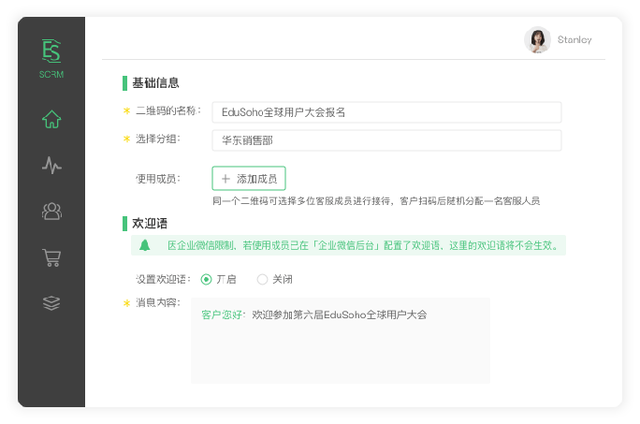Open the customers group icon in sidebar
This screenshot has height=424, width=640.
coord(51,211)
